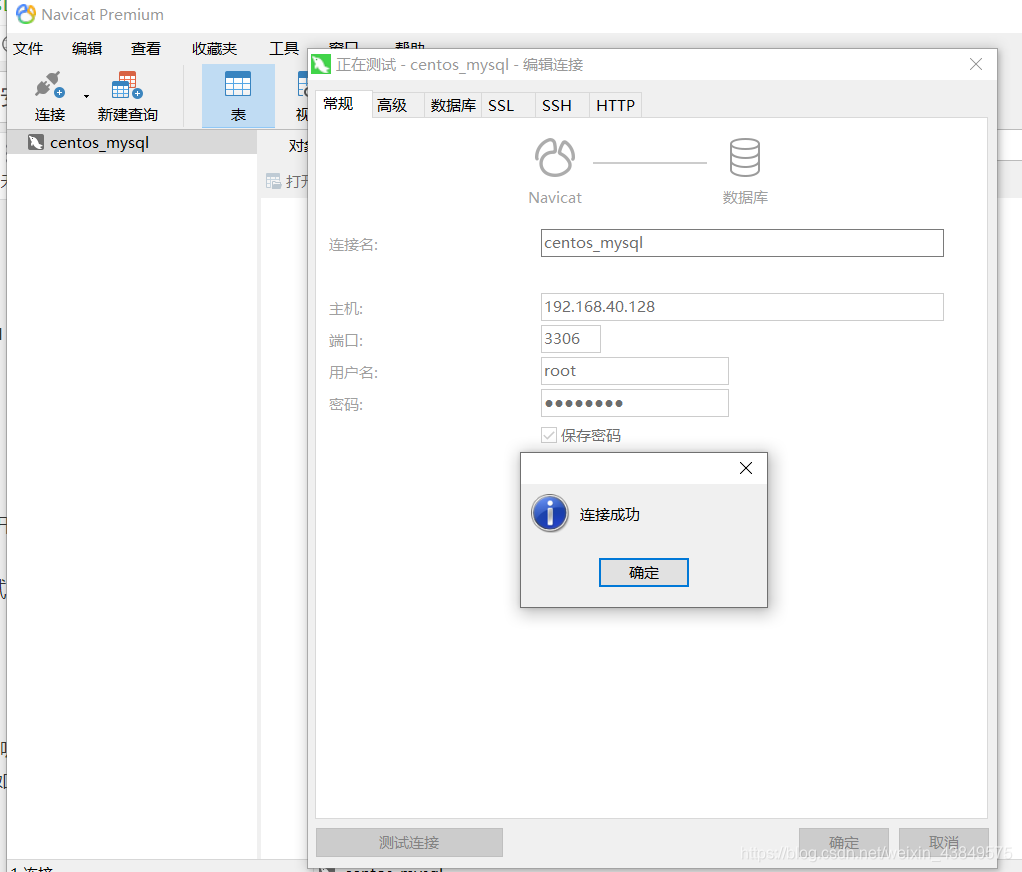Click the 连接名 input field

(742, 243)
